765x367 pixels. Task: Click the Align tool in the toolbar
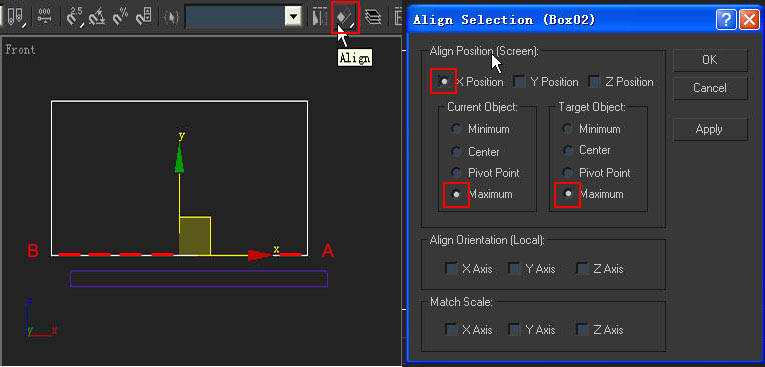[345, 18]
